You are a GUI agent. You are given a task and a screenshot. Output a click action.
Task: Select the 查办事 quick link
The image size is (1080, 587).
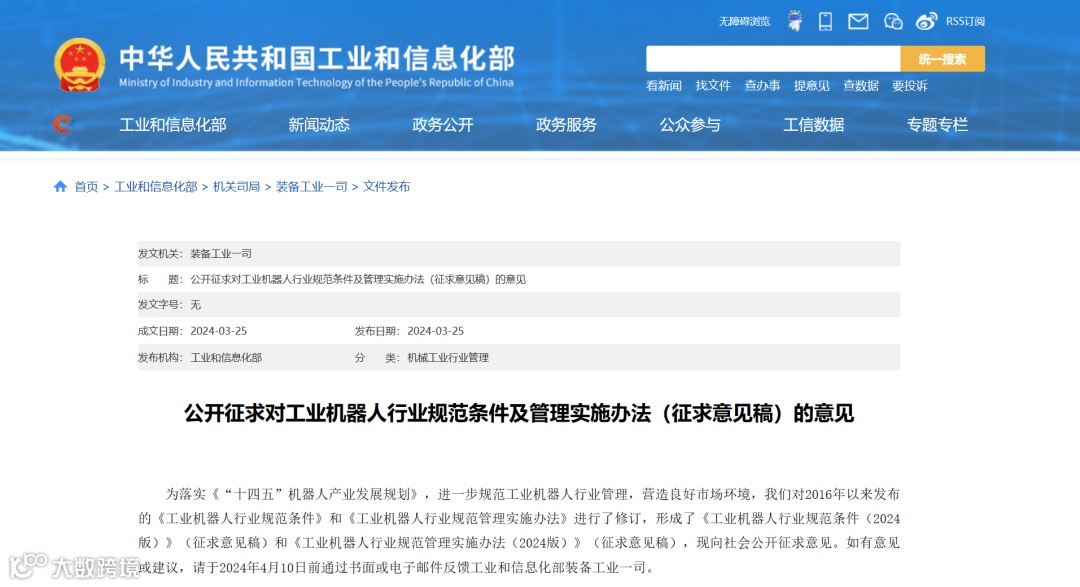click(762, 85)
